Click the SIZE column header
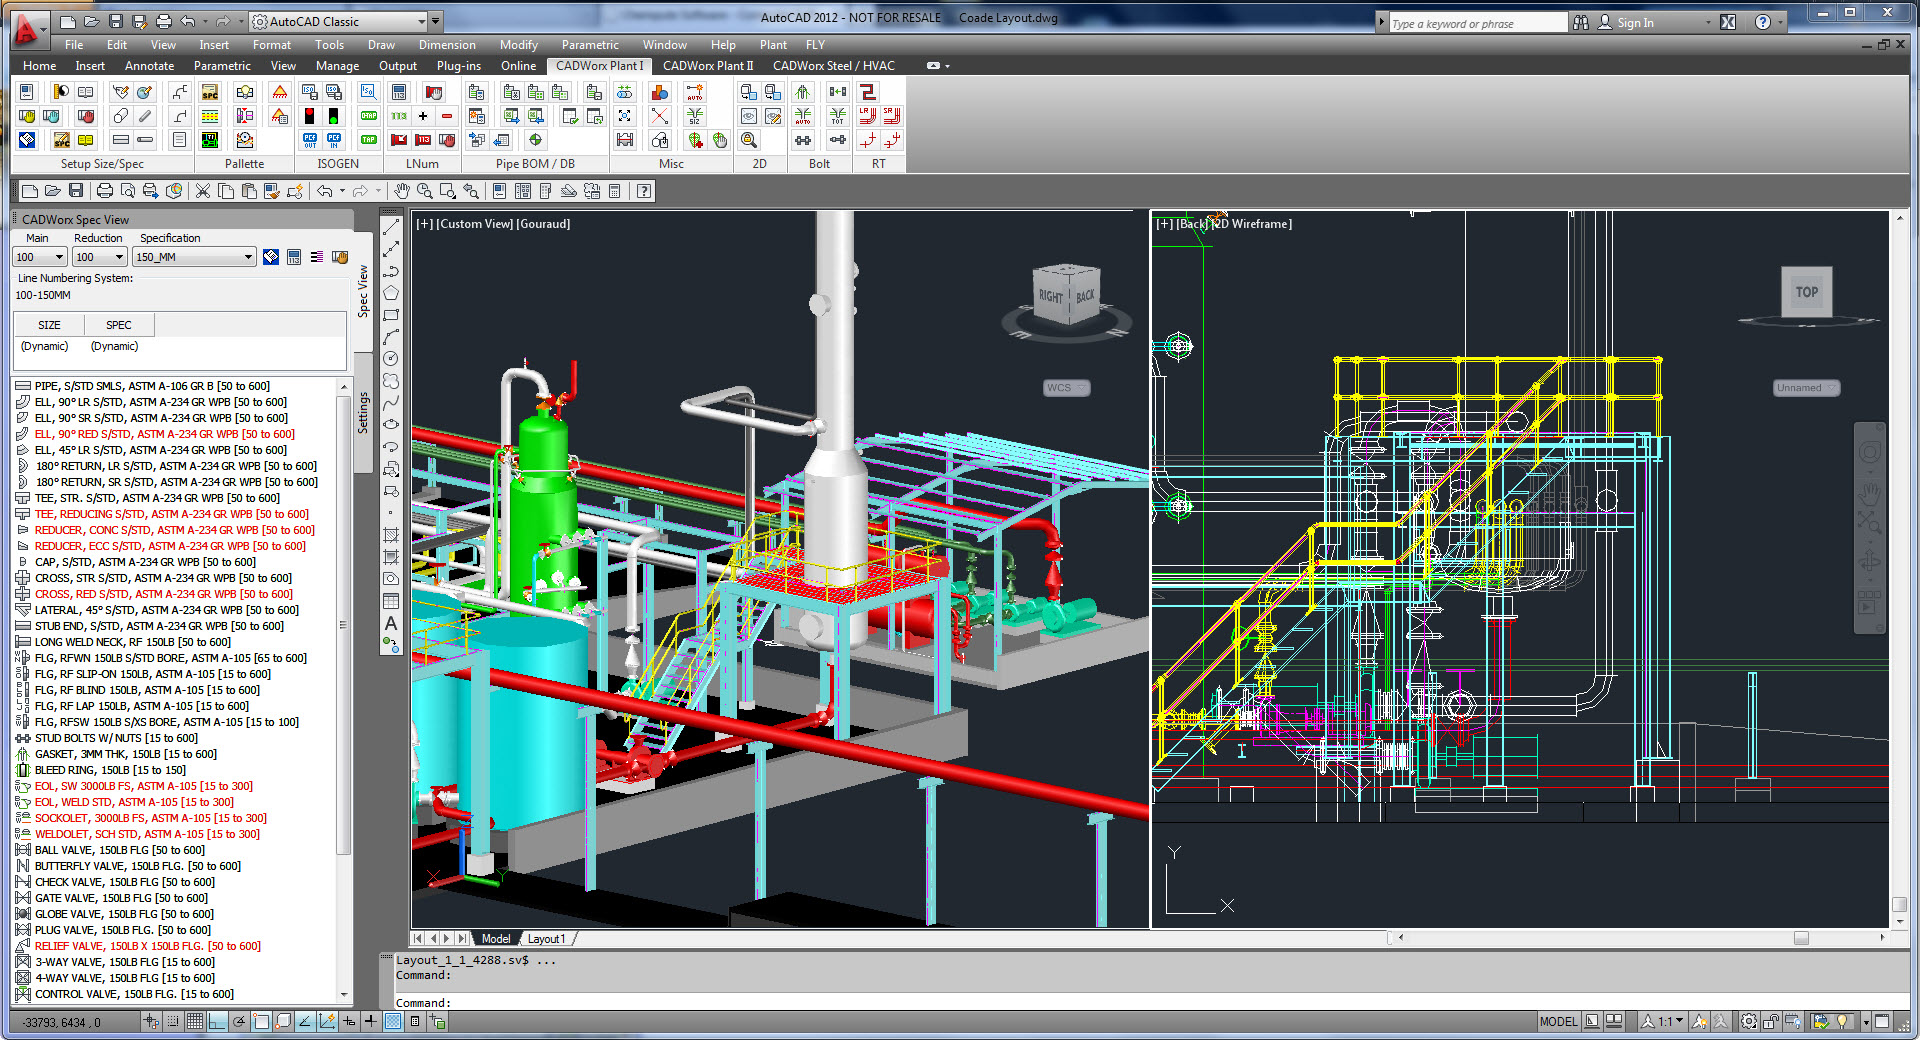Image resolution: width=1920 pixels, height=1040 pixels. 49,325
